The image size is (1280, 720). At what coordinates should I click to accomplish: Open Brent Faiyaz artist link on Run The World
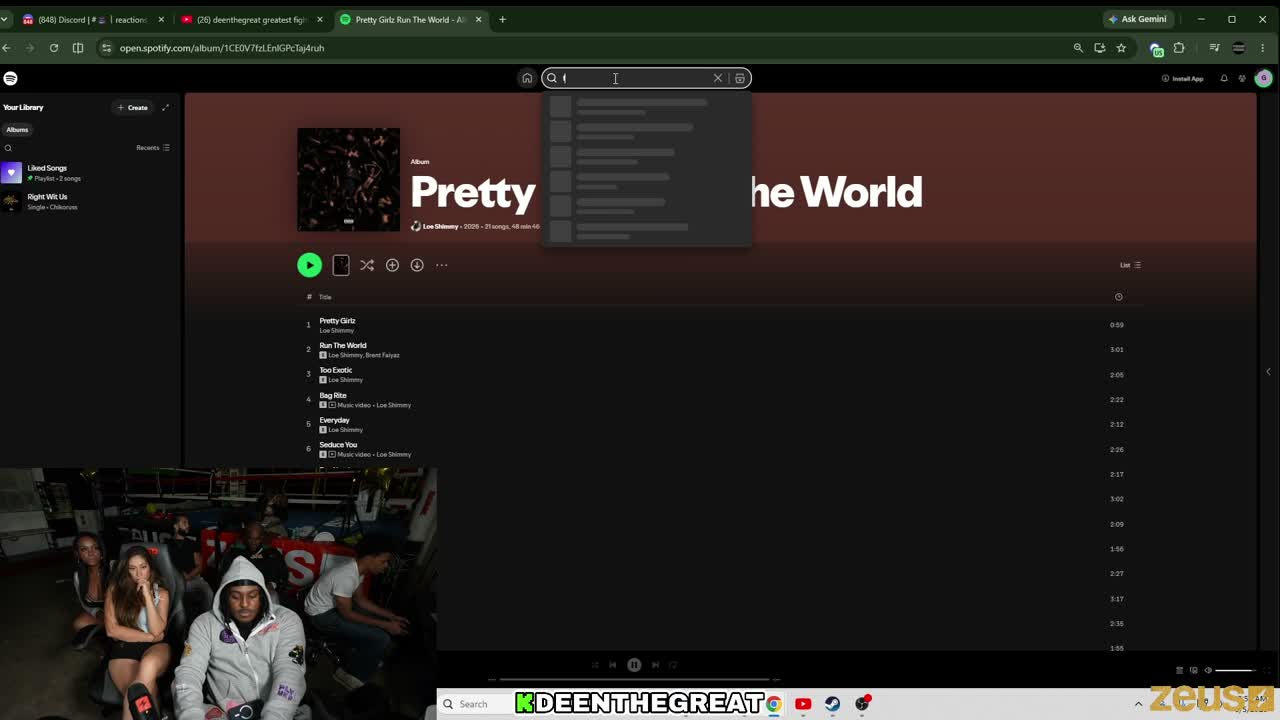(382, 355)
